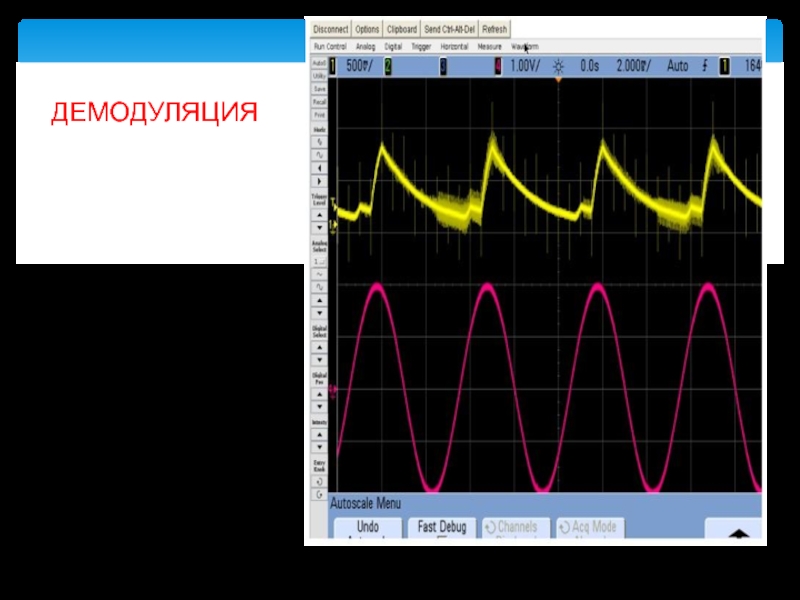Click the Refresh toolbar button
Viewport: 800px width, 600px height.
495,30
